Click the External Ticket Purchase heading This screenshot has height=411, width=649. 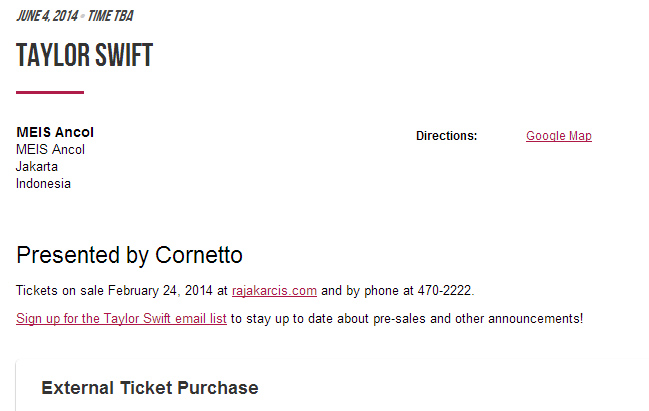[149, 388]
